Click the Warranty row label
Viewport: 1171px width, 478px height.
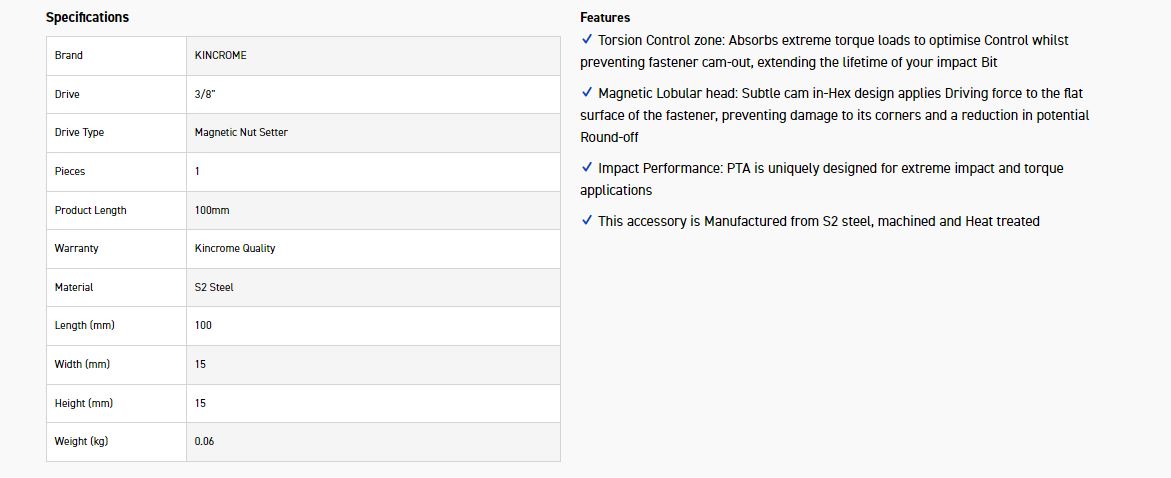click(x=76, y=248)
